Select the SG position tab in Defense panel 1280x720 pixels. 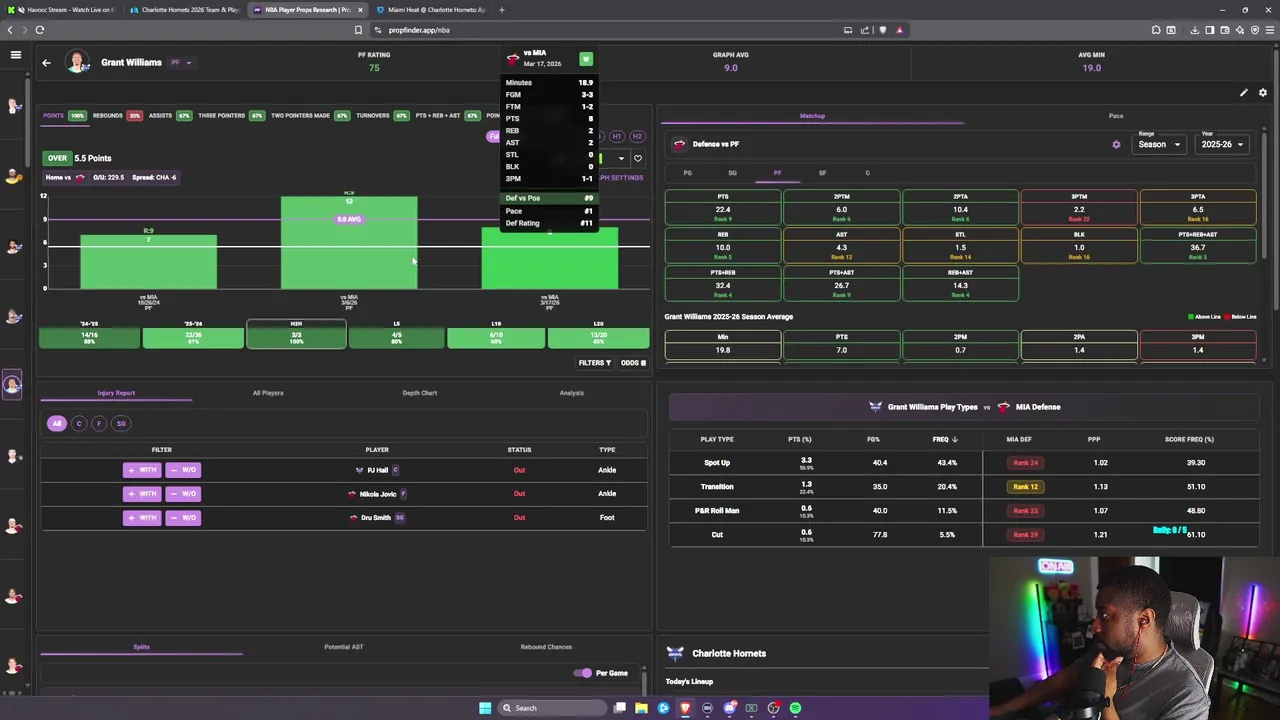pos(732,173)
